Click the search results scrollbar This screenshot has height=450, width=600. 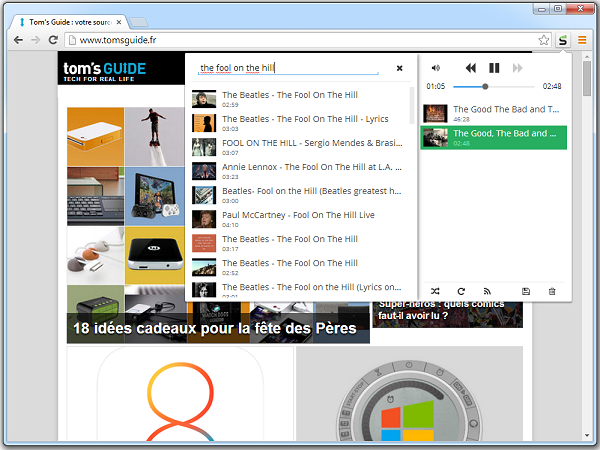coord(412,106)
